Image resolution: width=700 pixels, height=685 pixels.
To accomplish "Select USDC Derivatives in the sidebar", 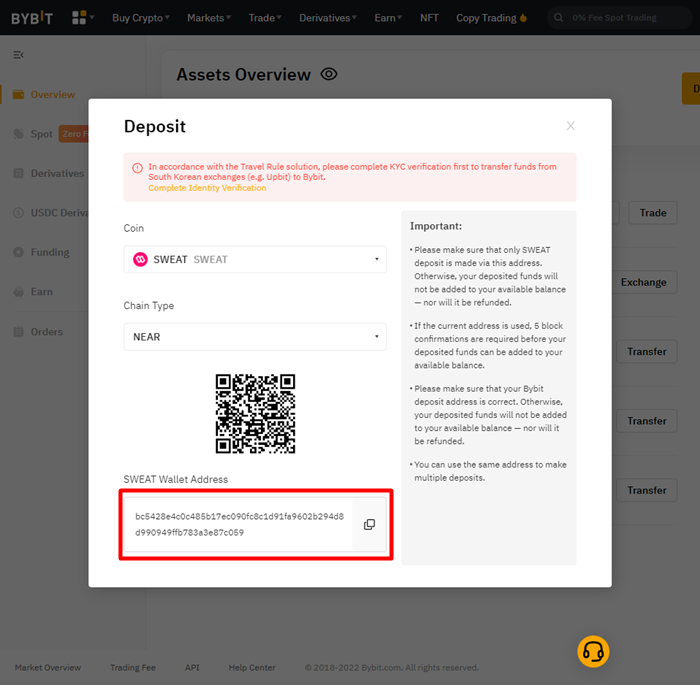I will coord(59,213).
